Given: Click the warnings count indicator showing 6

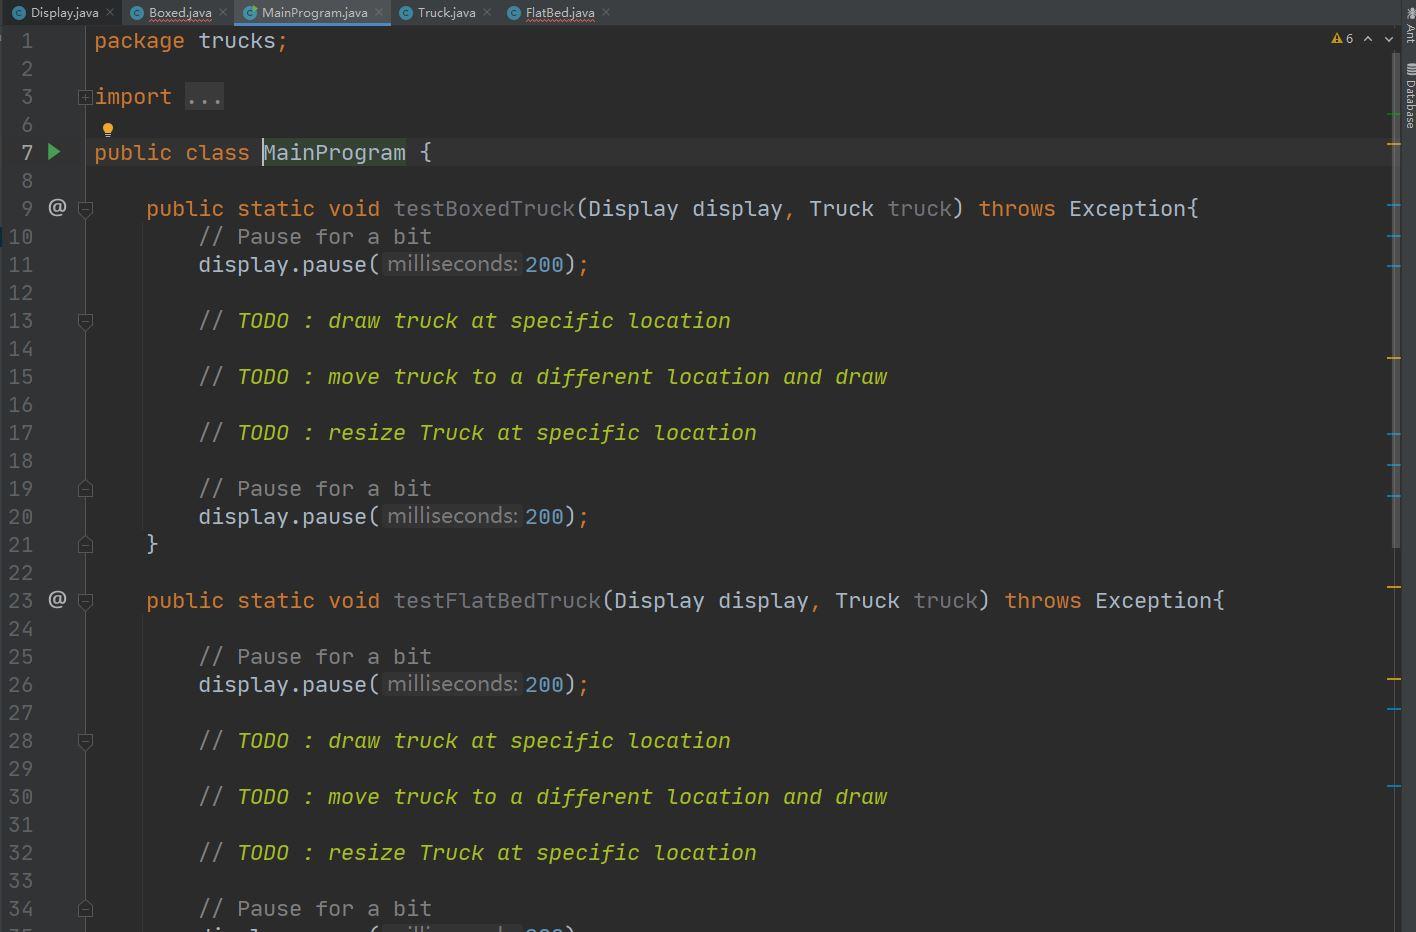Looking at the screenshot, I should click(1342, 39).
